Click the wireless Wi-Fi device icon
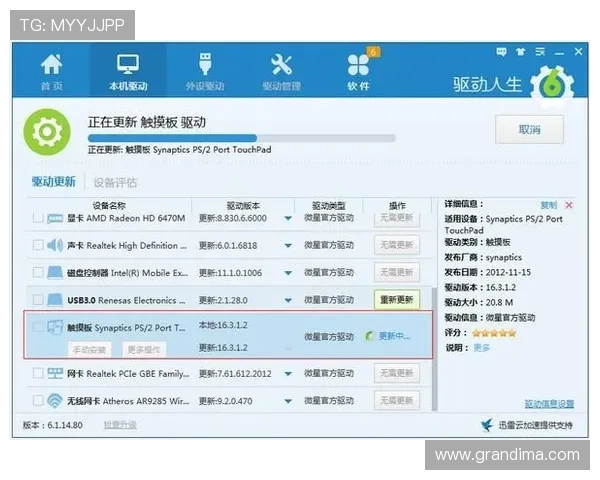Screen dimensions: 600x480 [55, 401]
